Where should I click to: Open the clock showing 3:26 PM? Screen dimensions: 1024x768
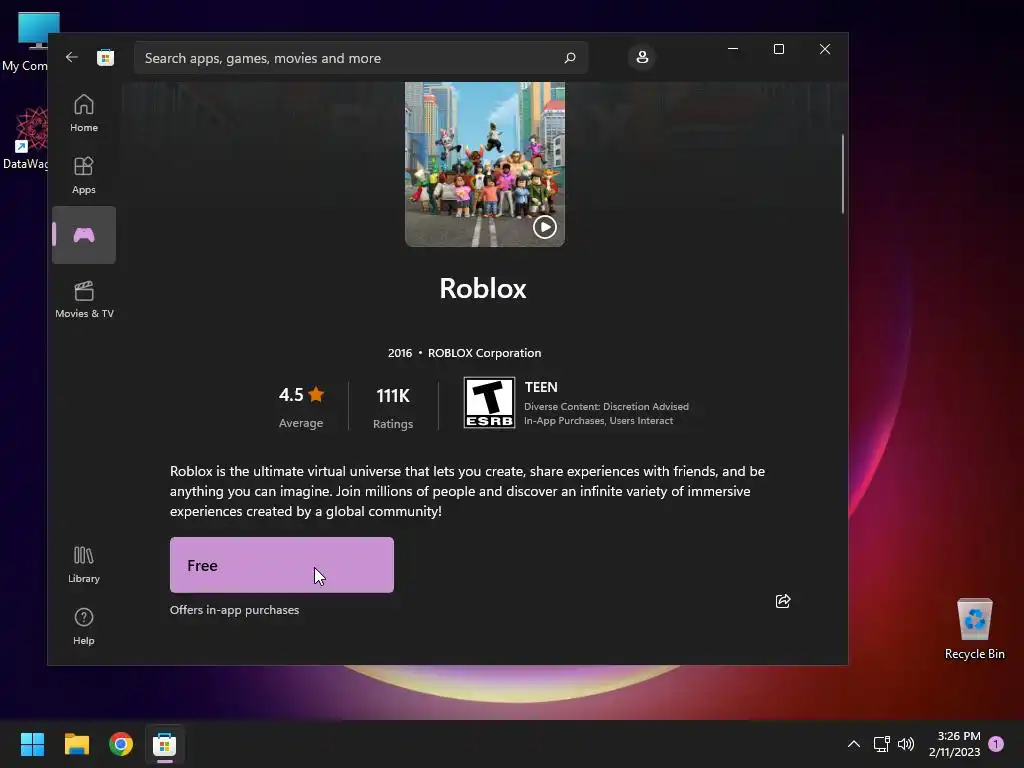click(955, 744)
